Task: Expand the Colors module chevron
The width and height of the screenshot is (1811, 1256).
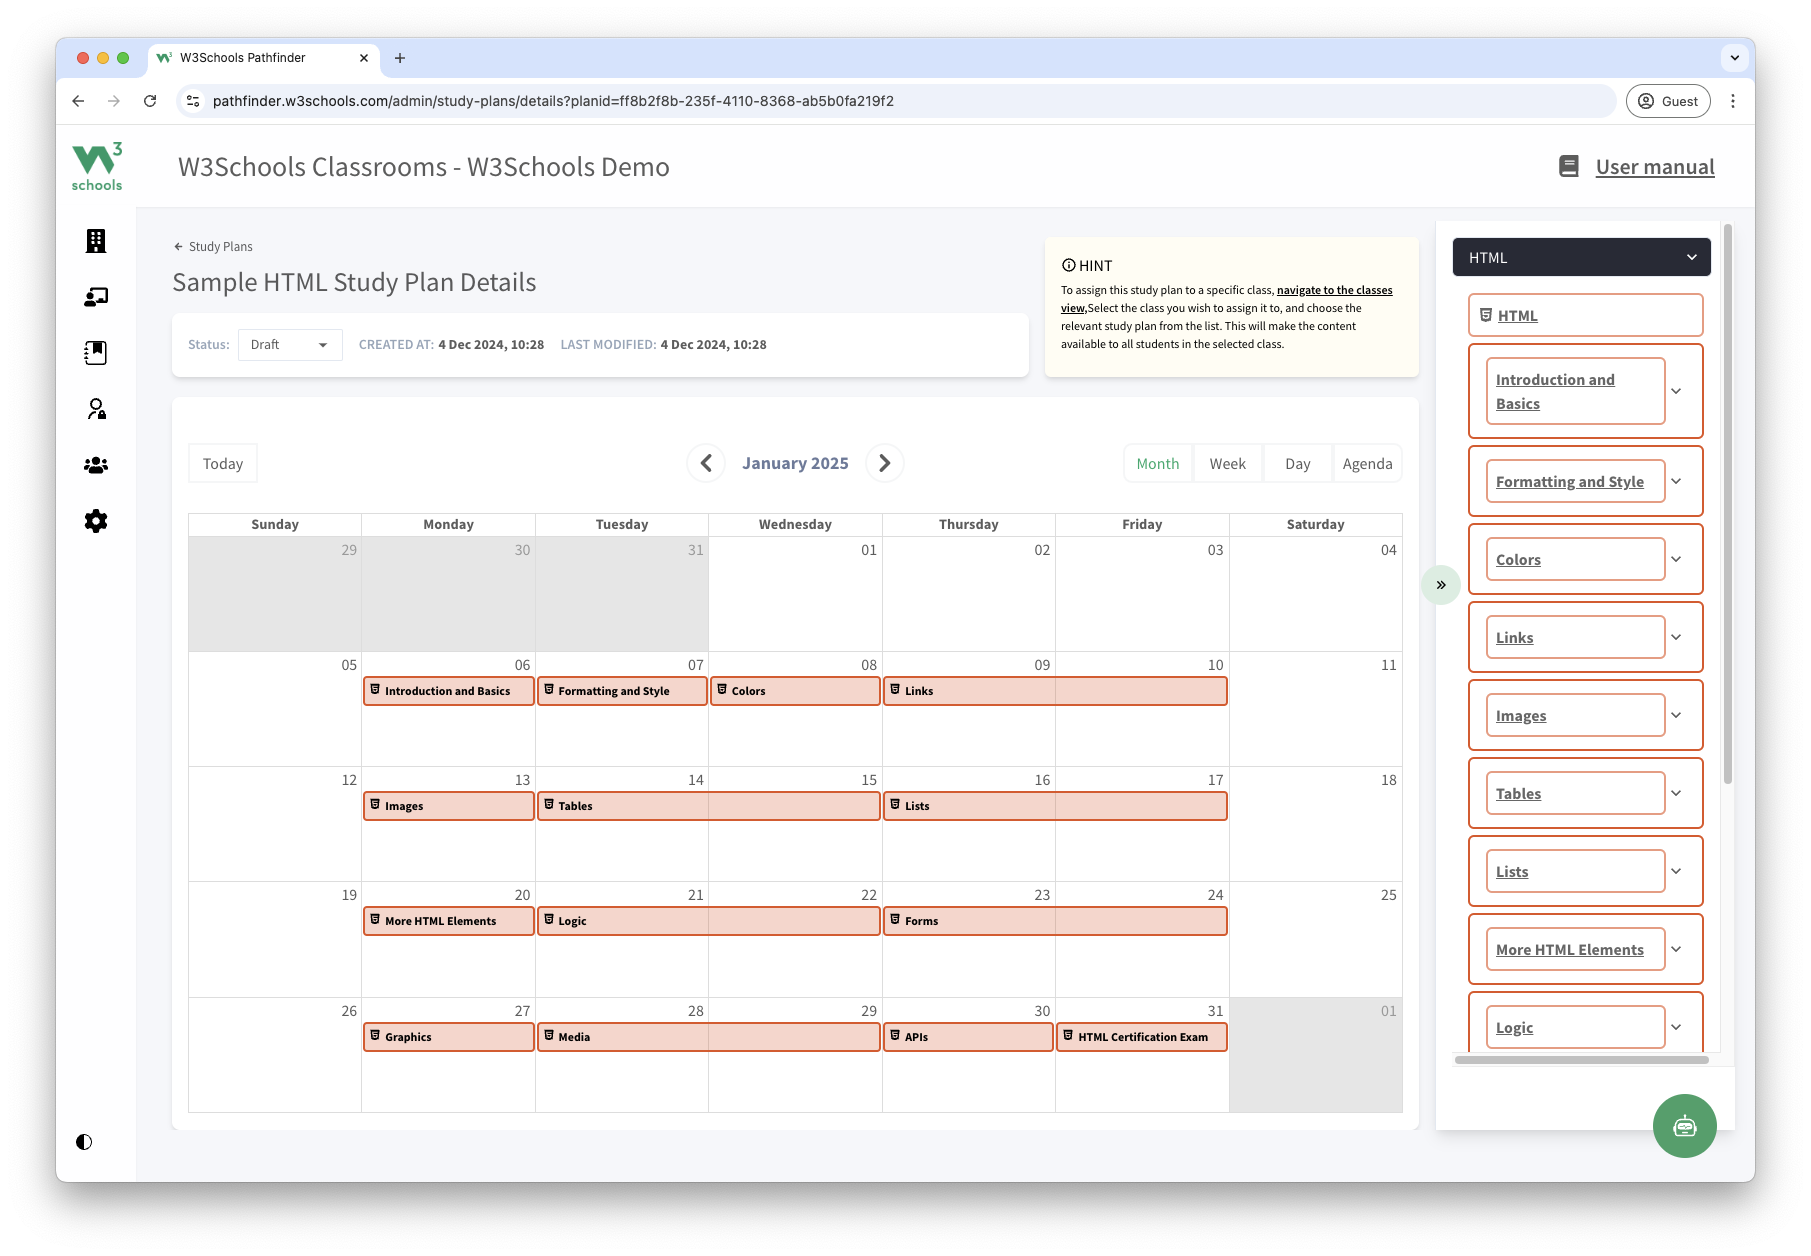Action: 1677,560
